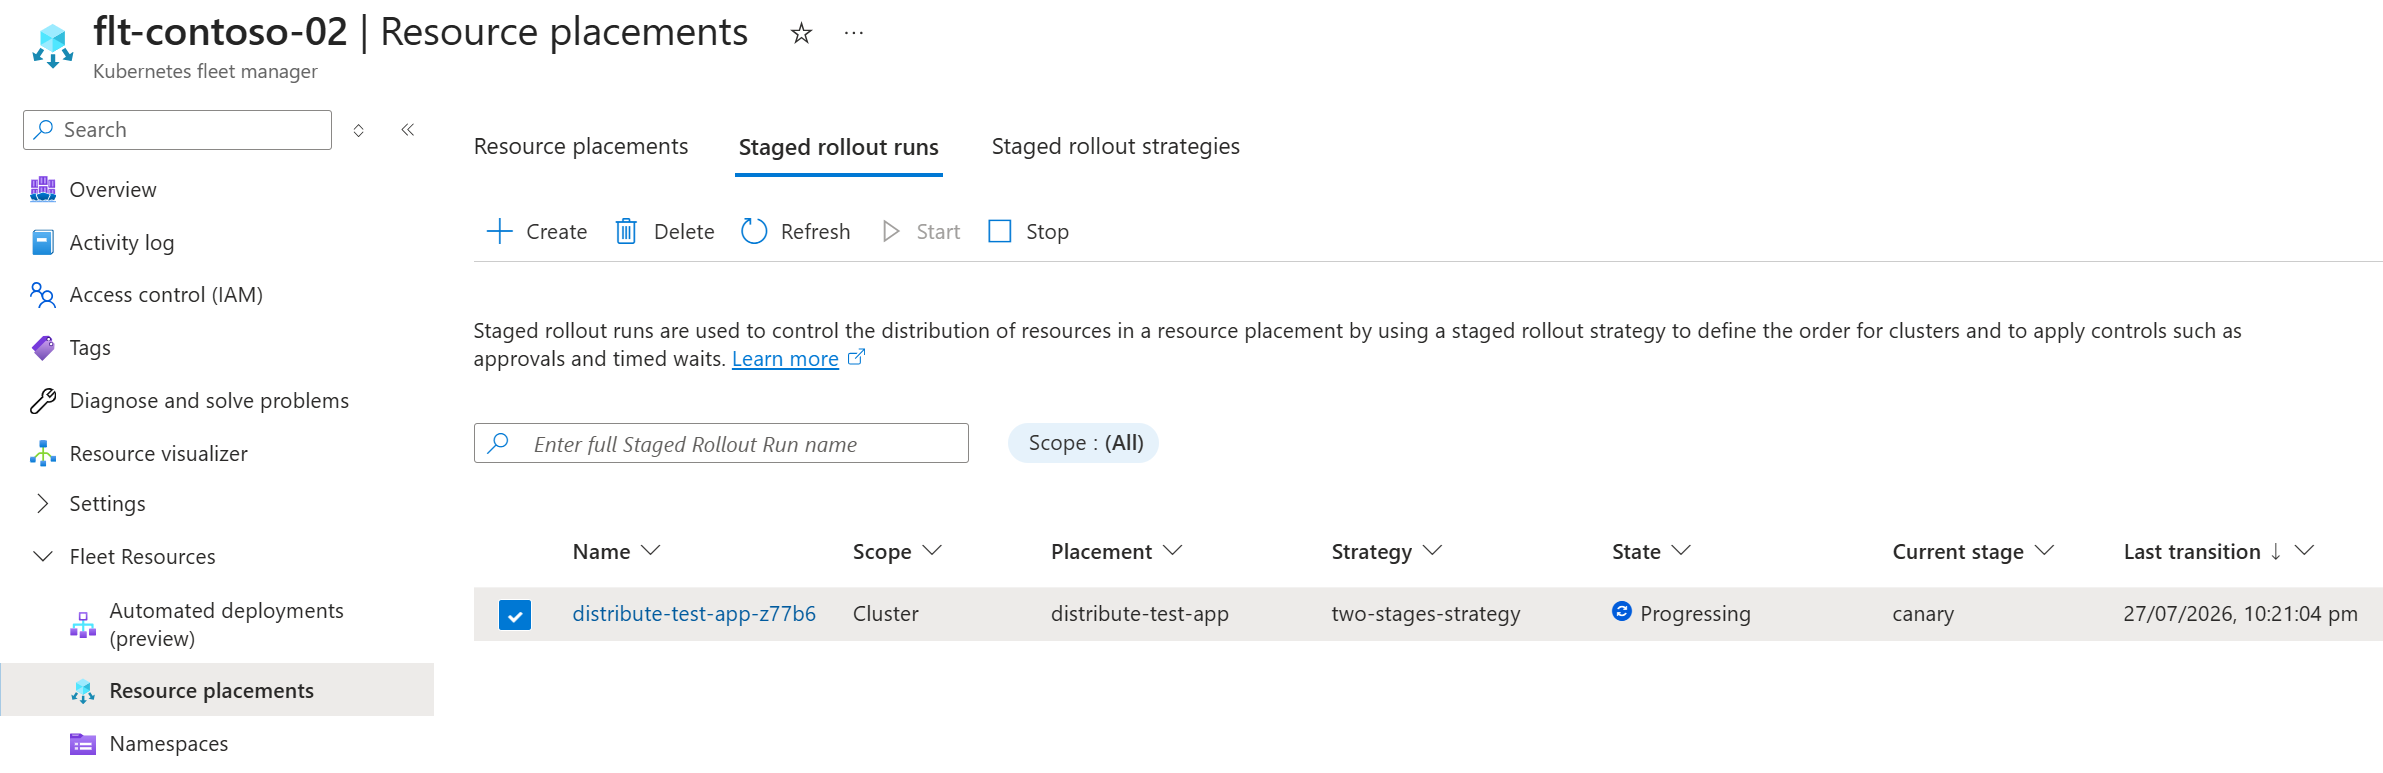Uncheck the distribute-test-app-z77b6 row checkbox
The height and width of the screenshot is (773, 2383).
515,614
